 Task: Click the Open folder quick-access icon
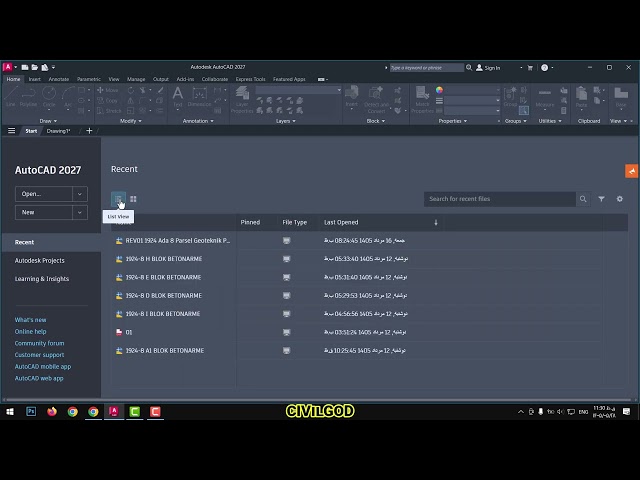click(35, 67)
